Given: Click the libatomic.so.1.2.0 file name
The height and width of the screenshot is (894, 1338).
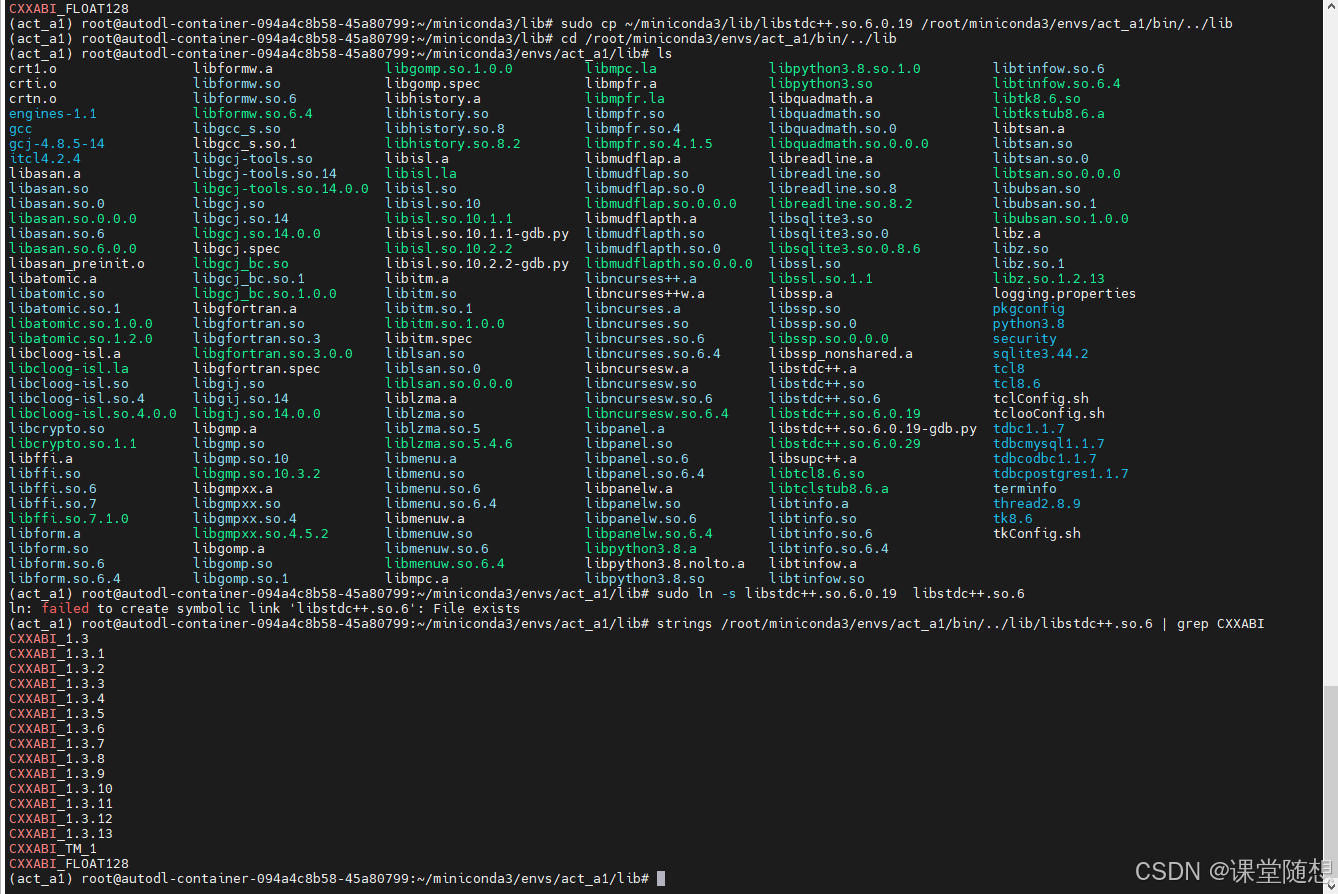Looking at the screenshot, I should tap(81, 338).
